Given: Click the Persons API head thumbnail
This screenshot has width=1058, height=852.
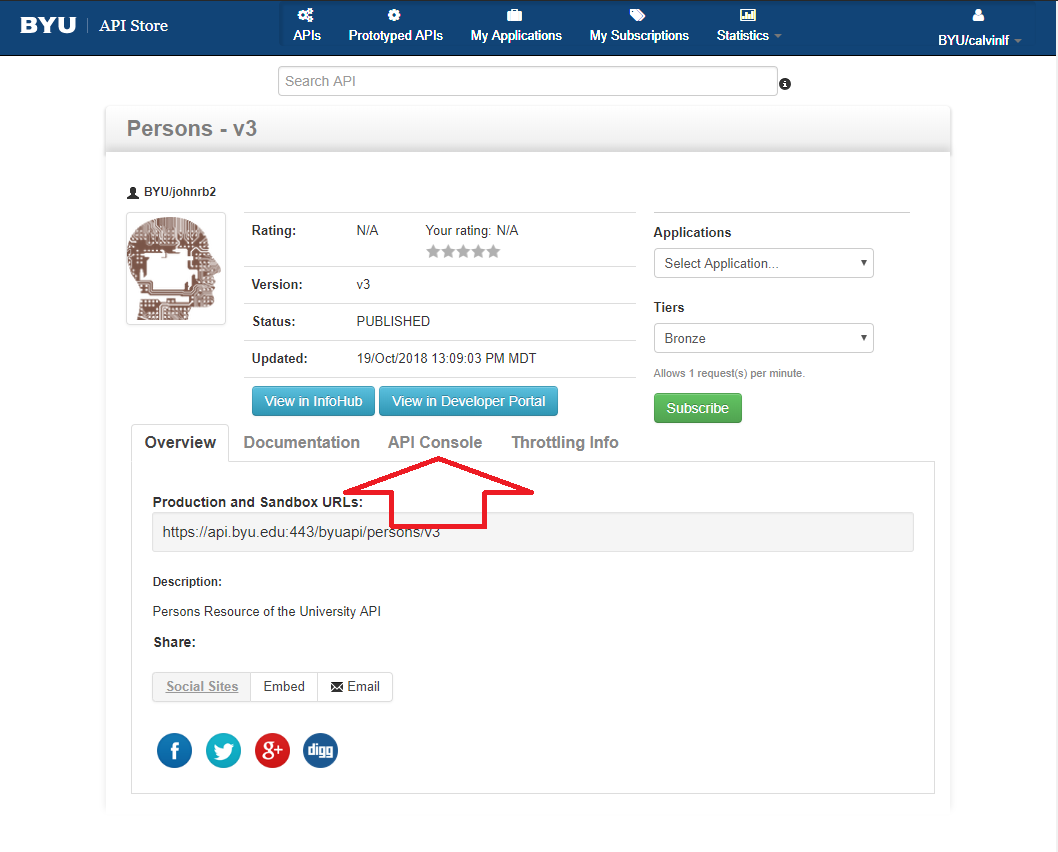Looking at the screenshot, I should pos(176,268).
